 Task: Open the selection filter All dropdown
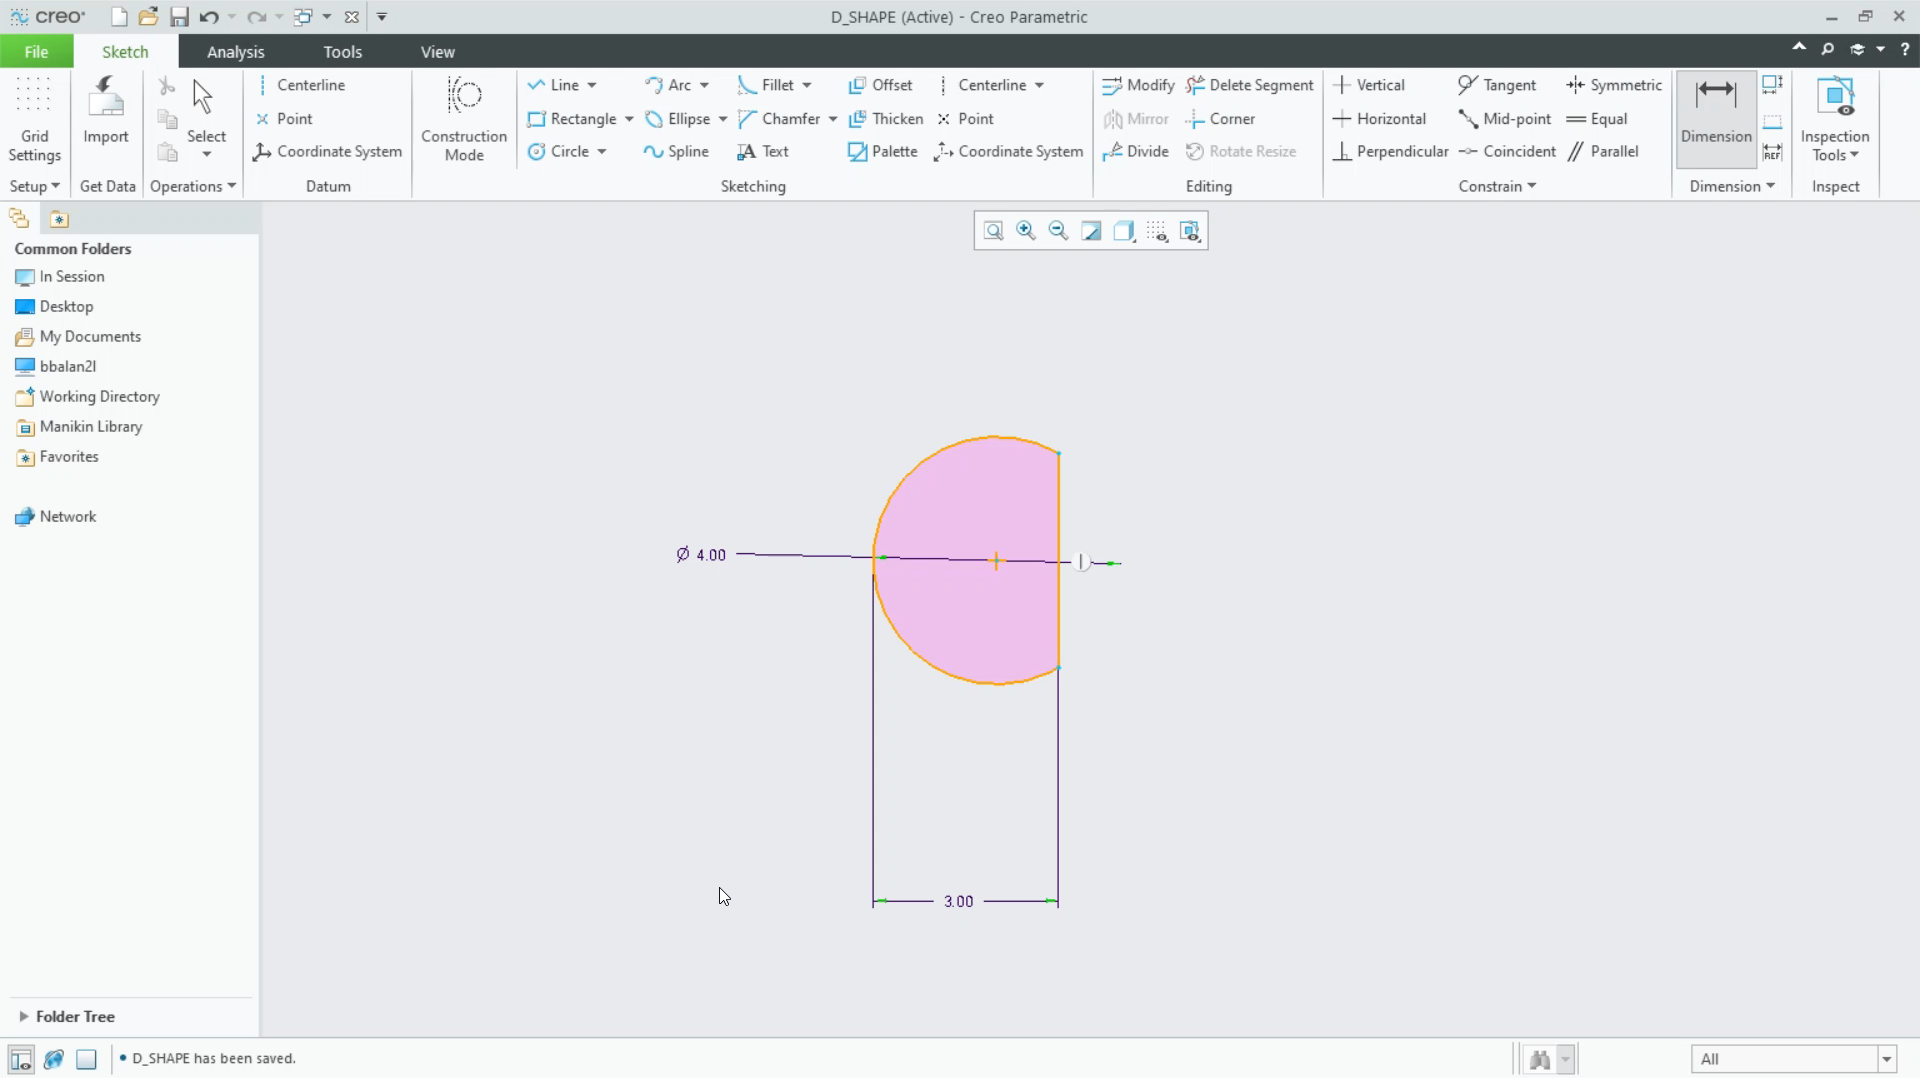(1887, 1059)
